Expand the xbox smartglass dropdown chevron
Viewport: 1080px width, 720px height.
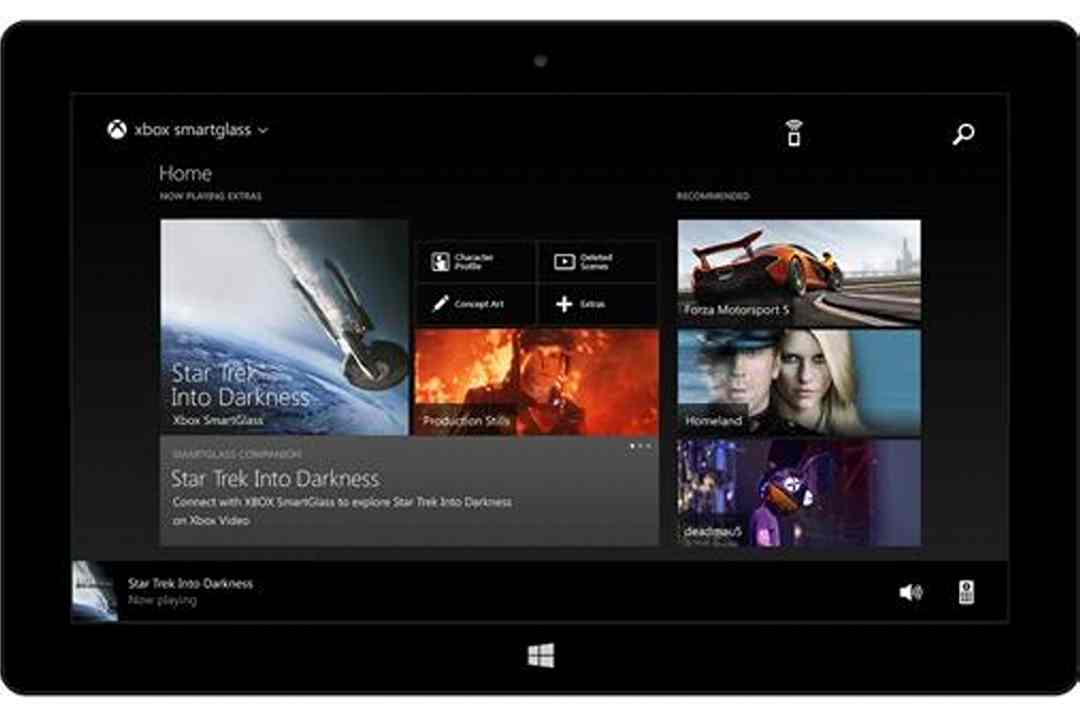point(262,130)
